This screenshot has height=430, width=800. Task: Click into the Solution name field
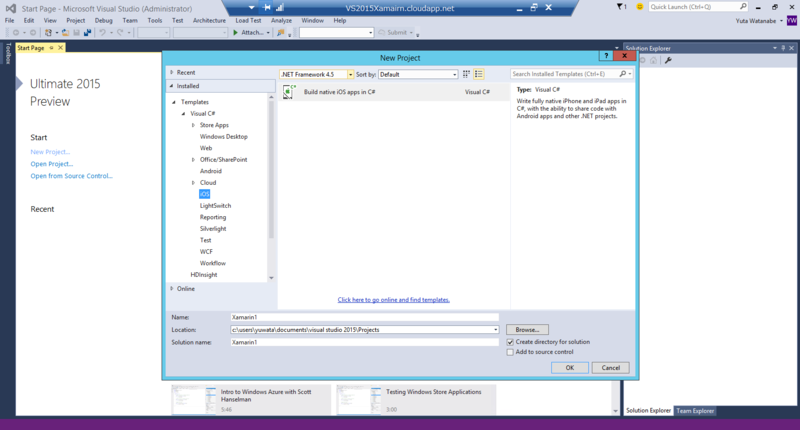coord(364,342)
